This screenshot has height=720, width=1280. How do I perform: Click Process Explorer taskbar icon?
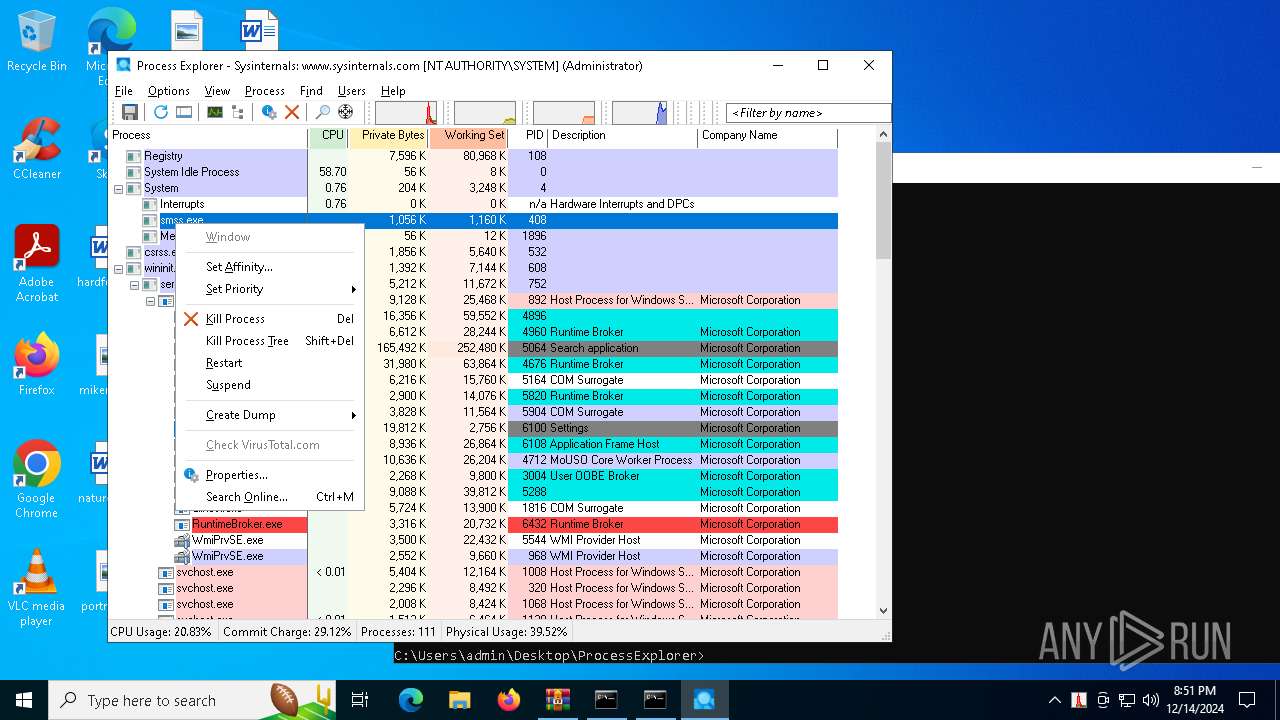(x=704, y=700)
